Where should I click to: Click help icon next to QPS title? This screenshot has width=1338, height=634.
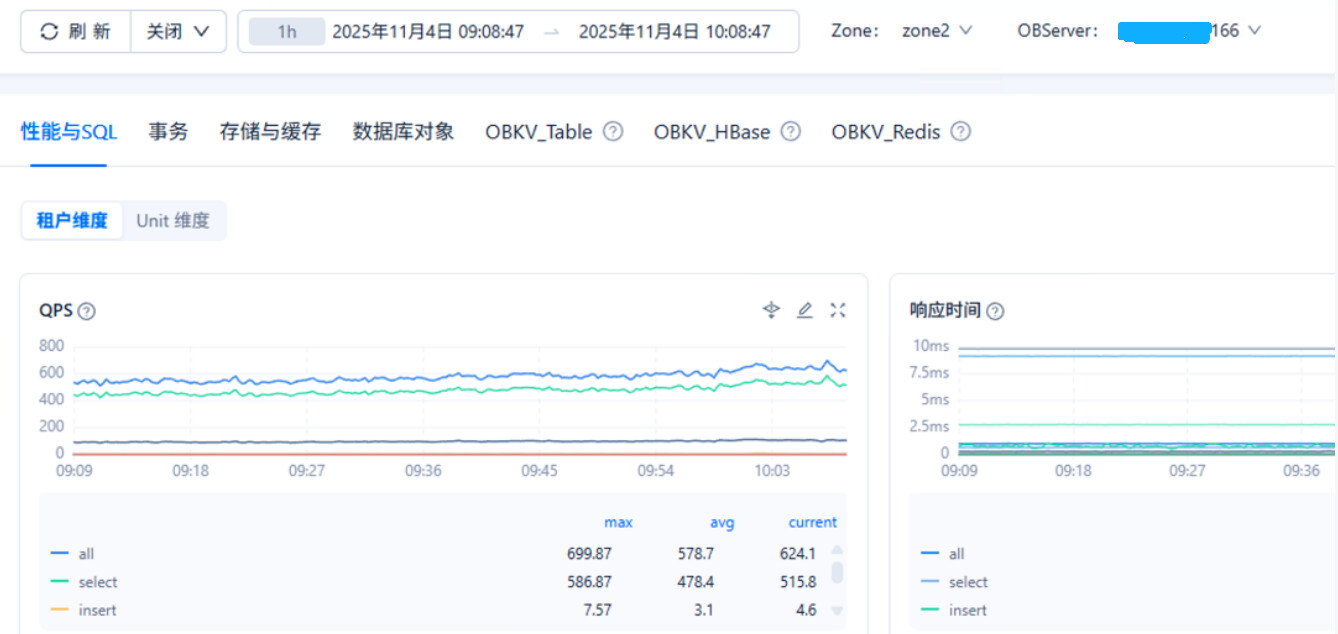[87, 311]
